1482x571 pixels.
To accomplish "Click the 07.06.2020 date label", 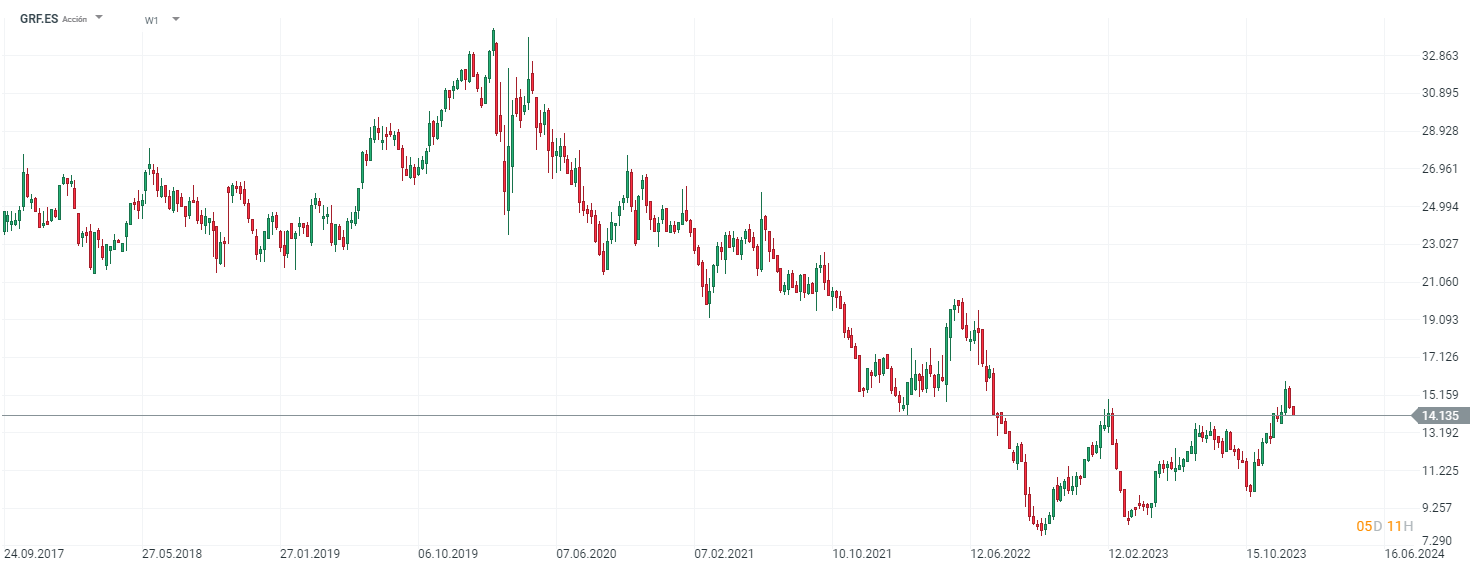I will click(x=585, y=553).
